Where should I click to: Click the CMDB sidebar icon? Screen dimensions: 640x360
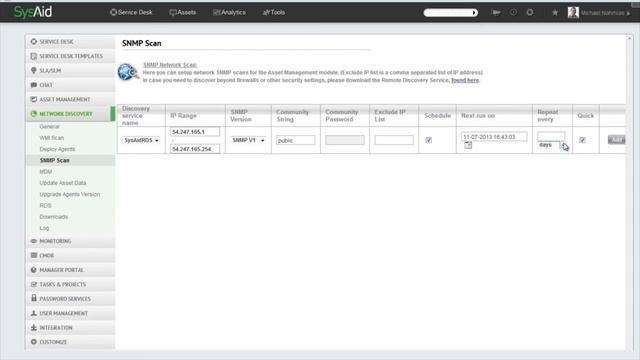[33, 255]
